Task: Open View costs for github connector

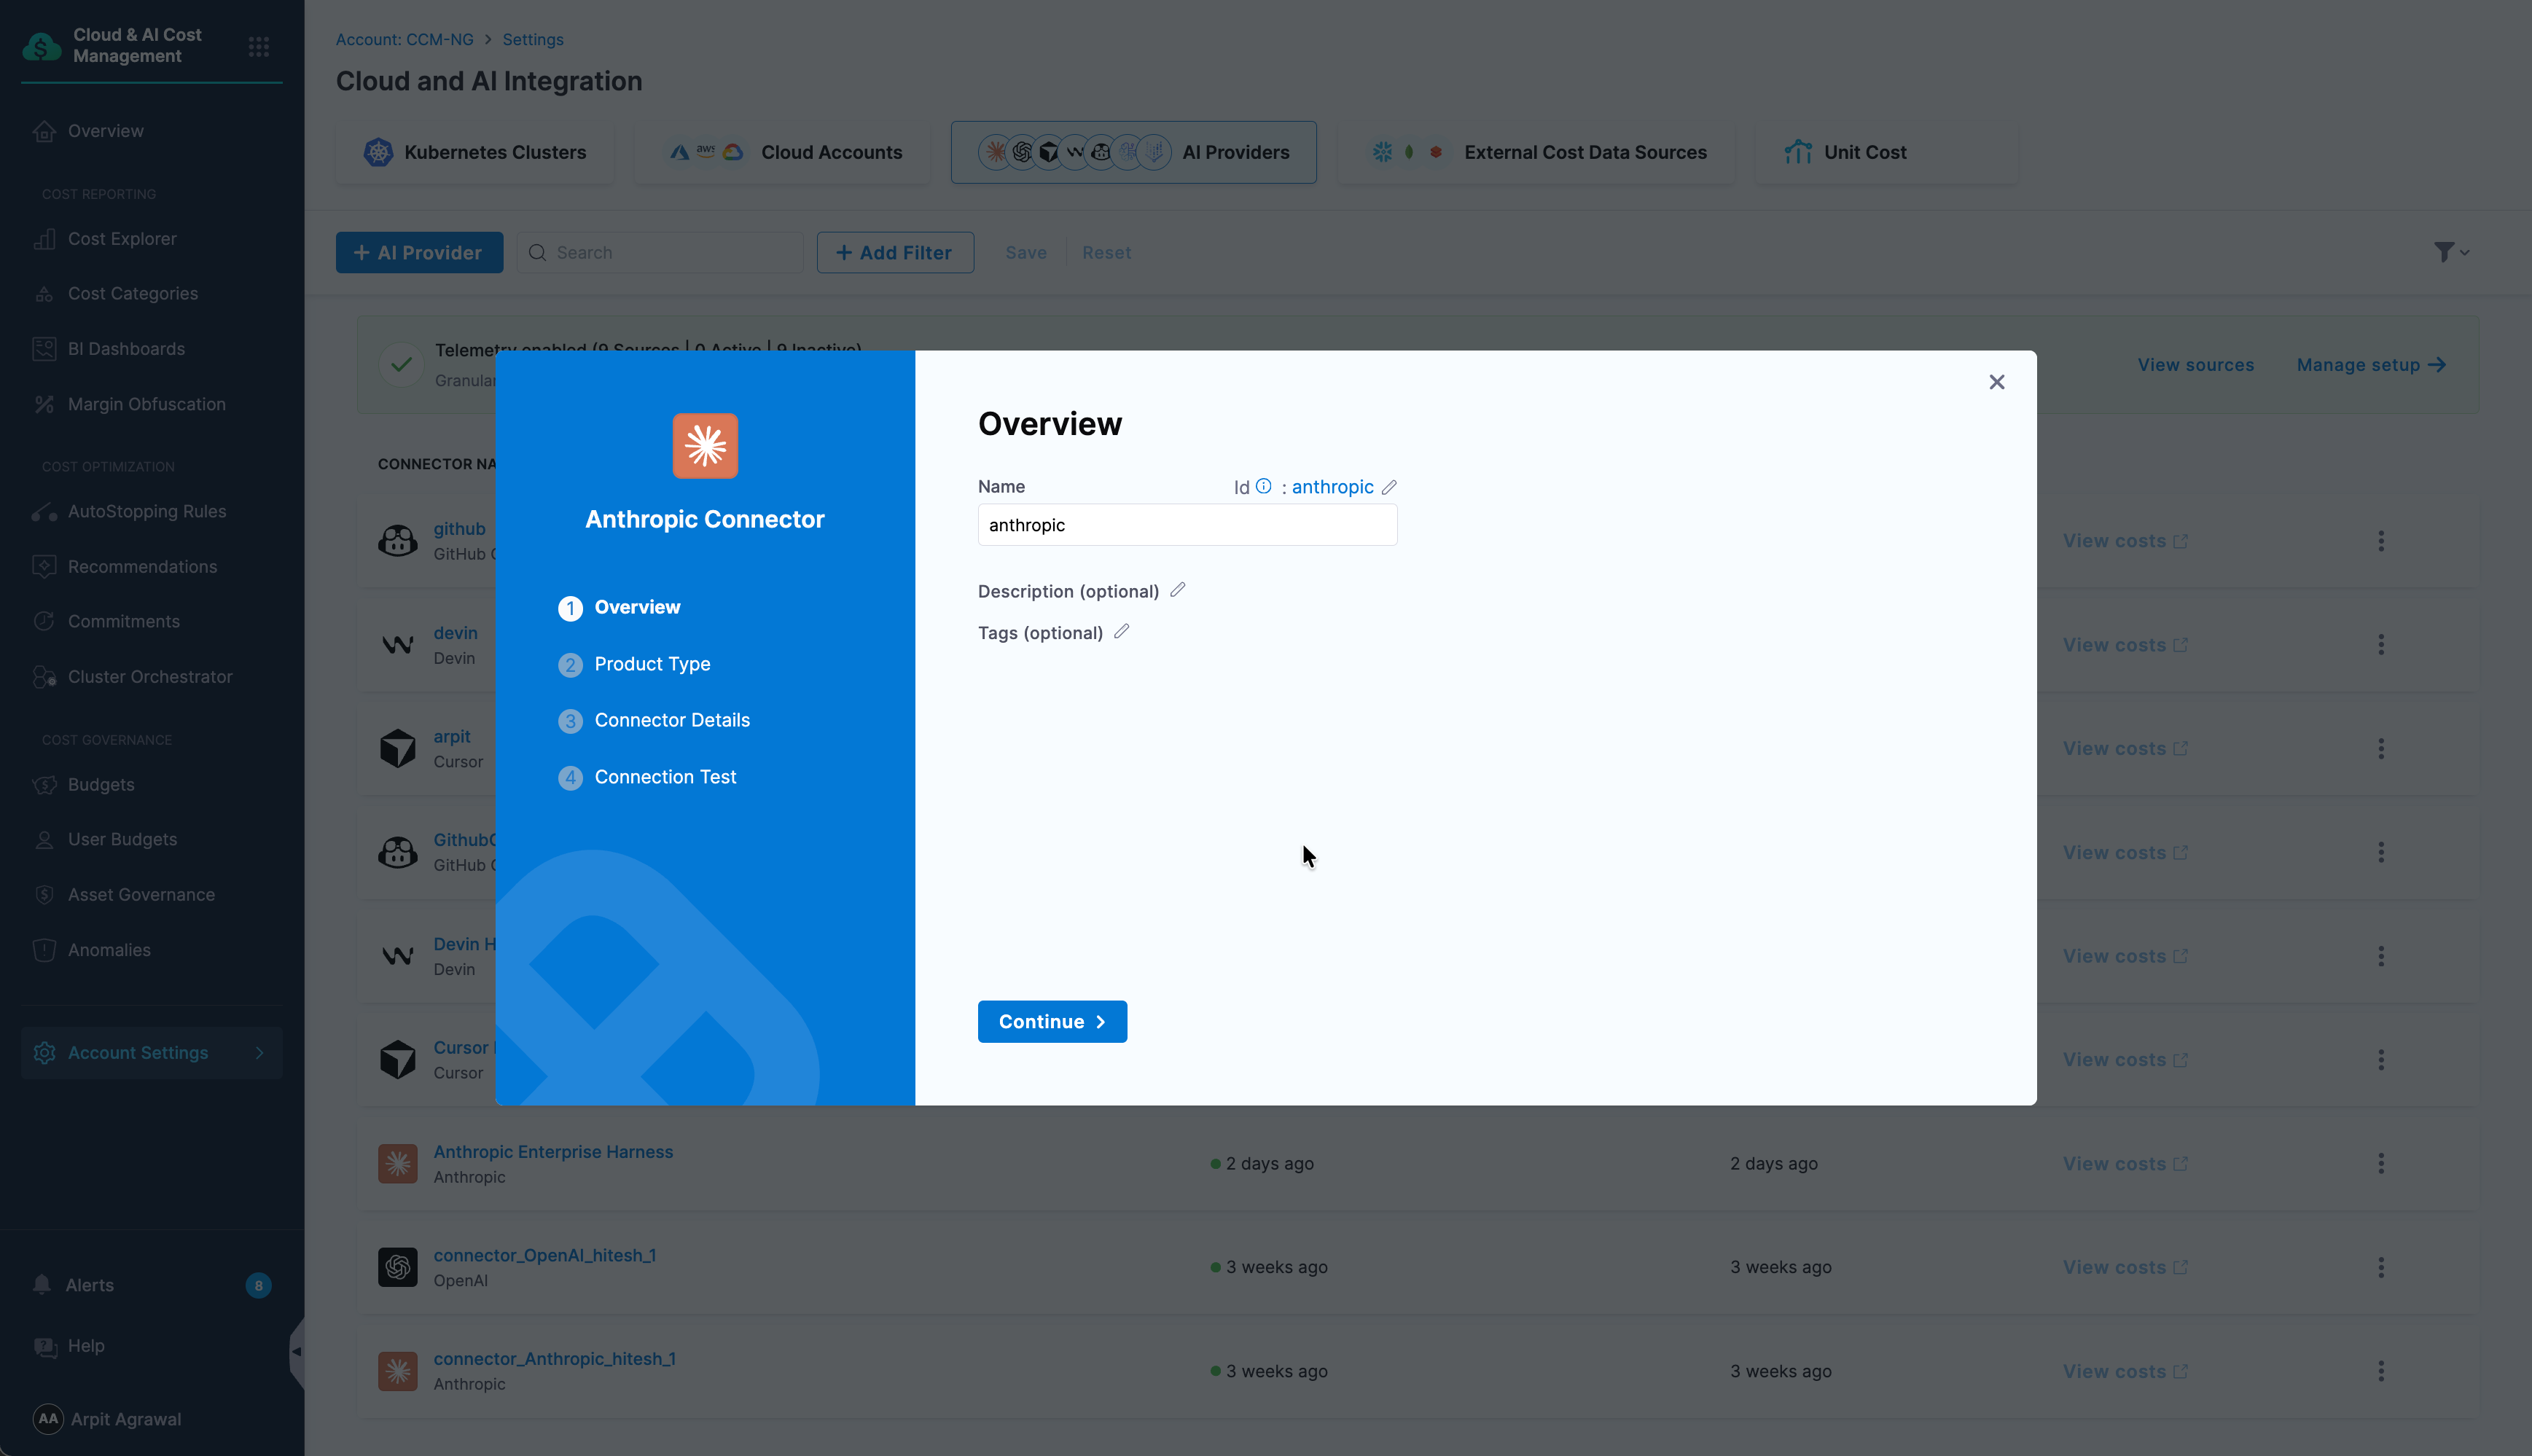Action: tap(2125, 541)
